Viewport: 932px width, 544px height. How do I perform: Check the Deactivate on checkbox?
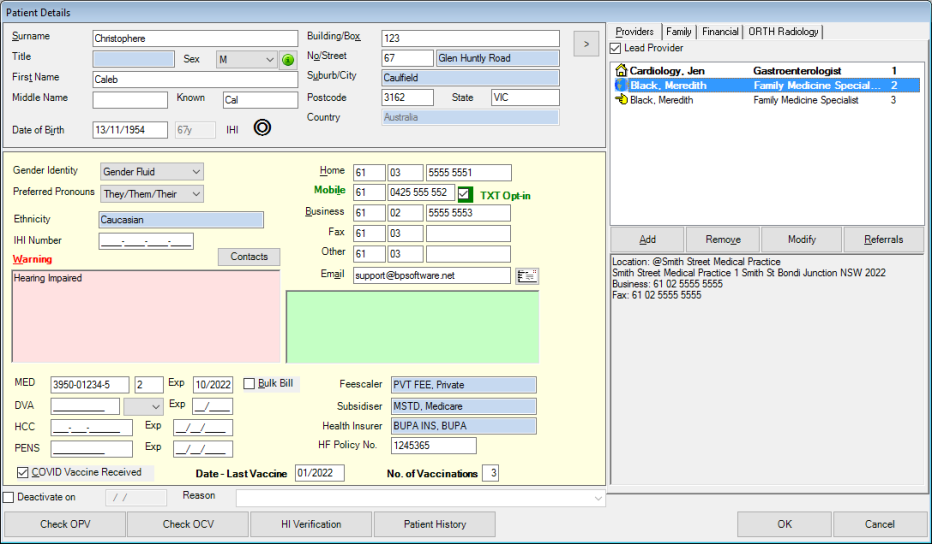(x=8, y=497)
